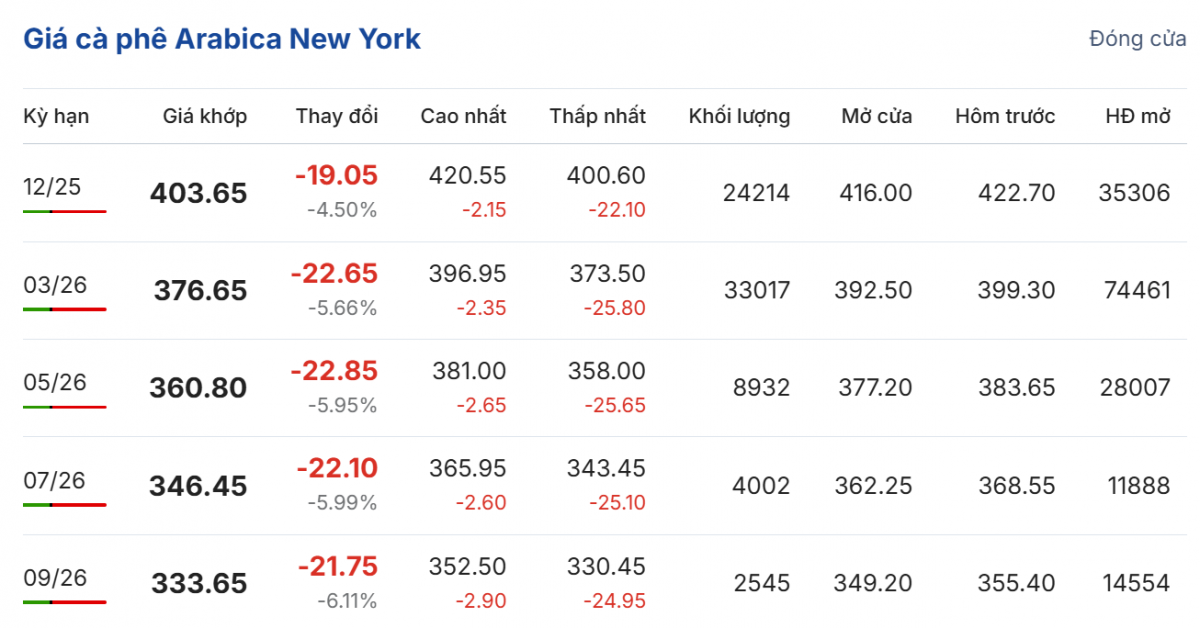Click the "Thấp nhất" column header
Image resolution: width=1200 pixels, height=628 pixels.
597,116
